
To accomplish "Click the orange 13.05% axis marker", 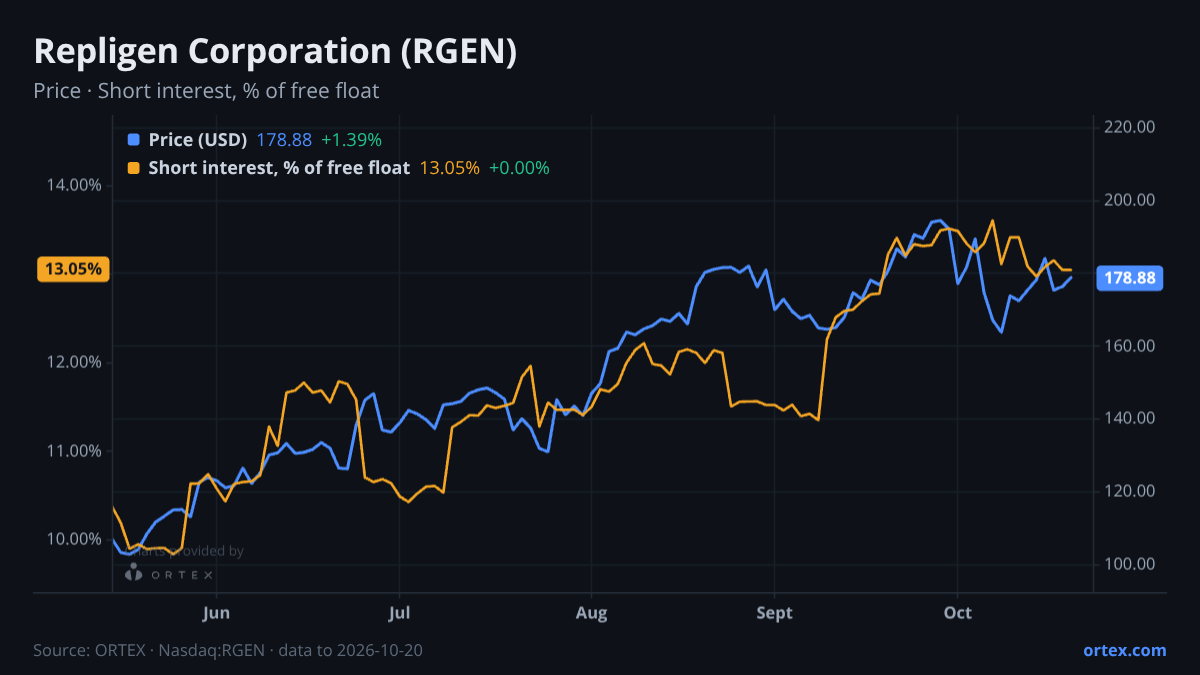I will [x=73, y=269].
